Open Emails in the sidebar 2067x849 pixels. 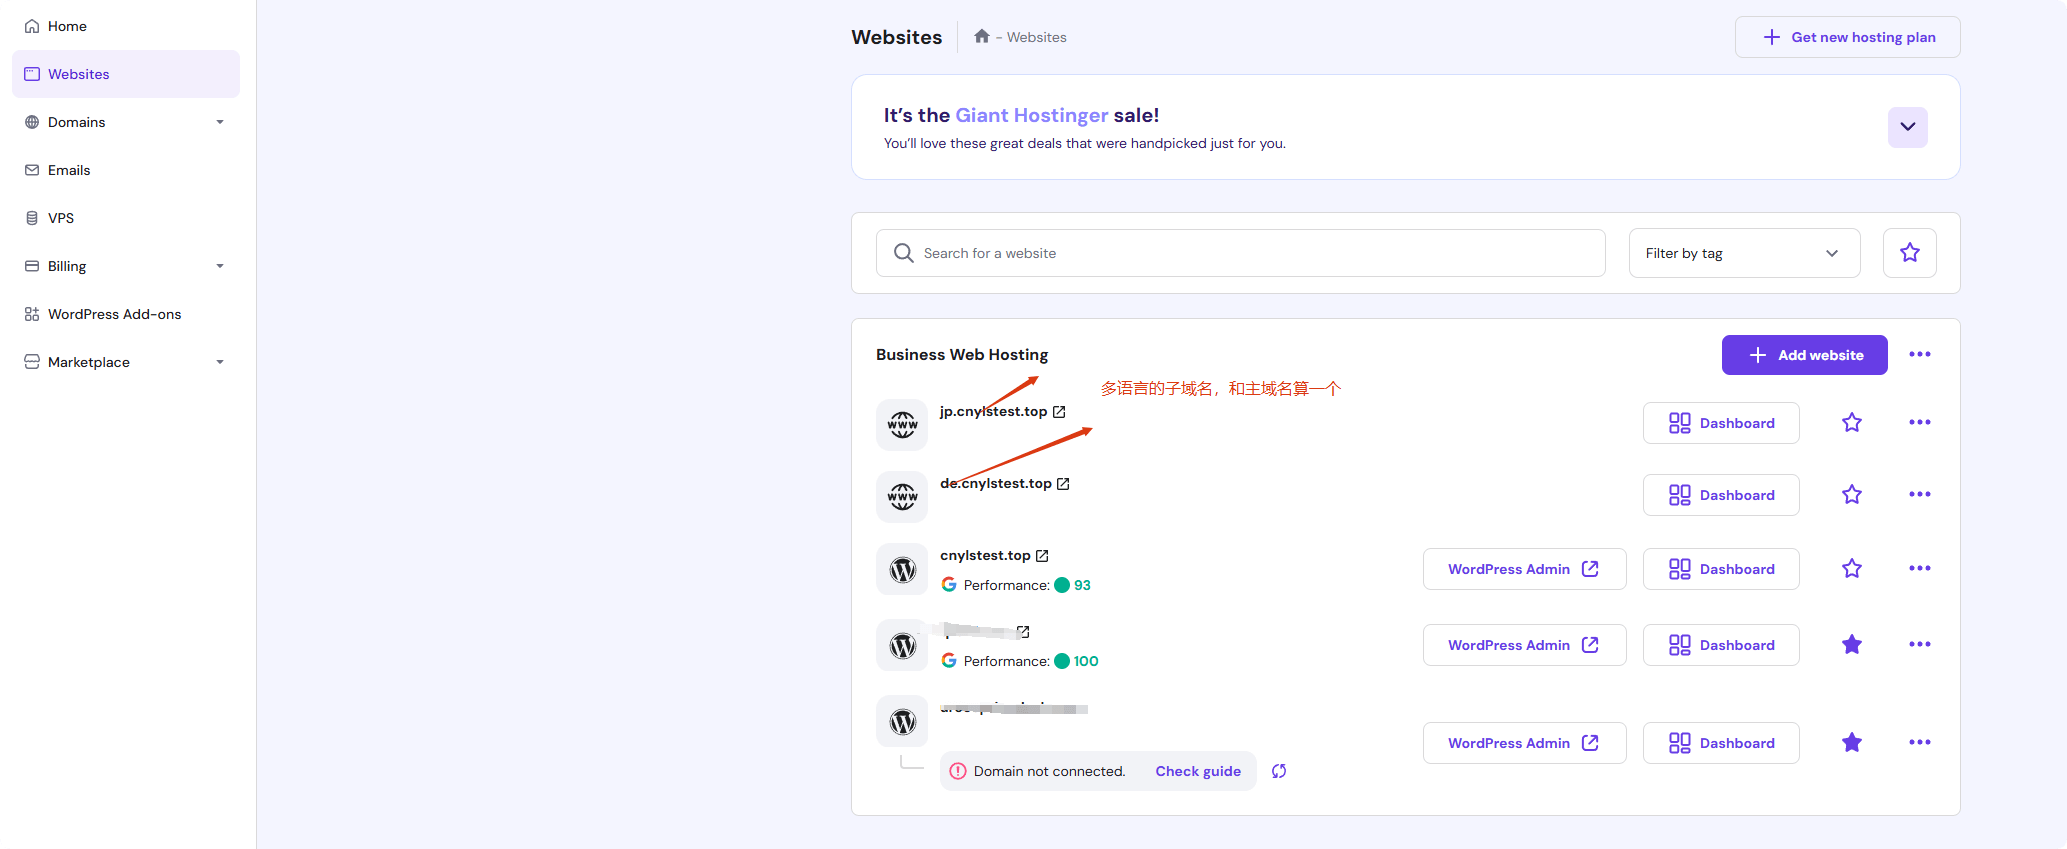(126, 170)
